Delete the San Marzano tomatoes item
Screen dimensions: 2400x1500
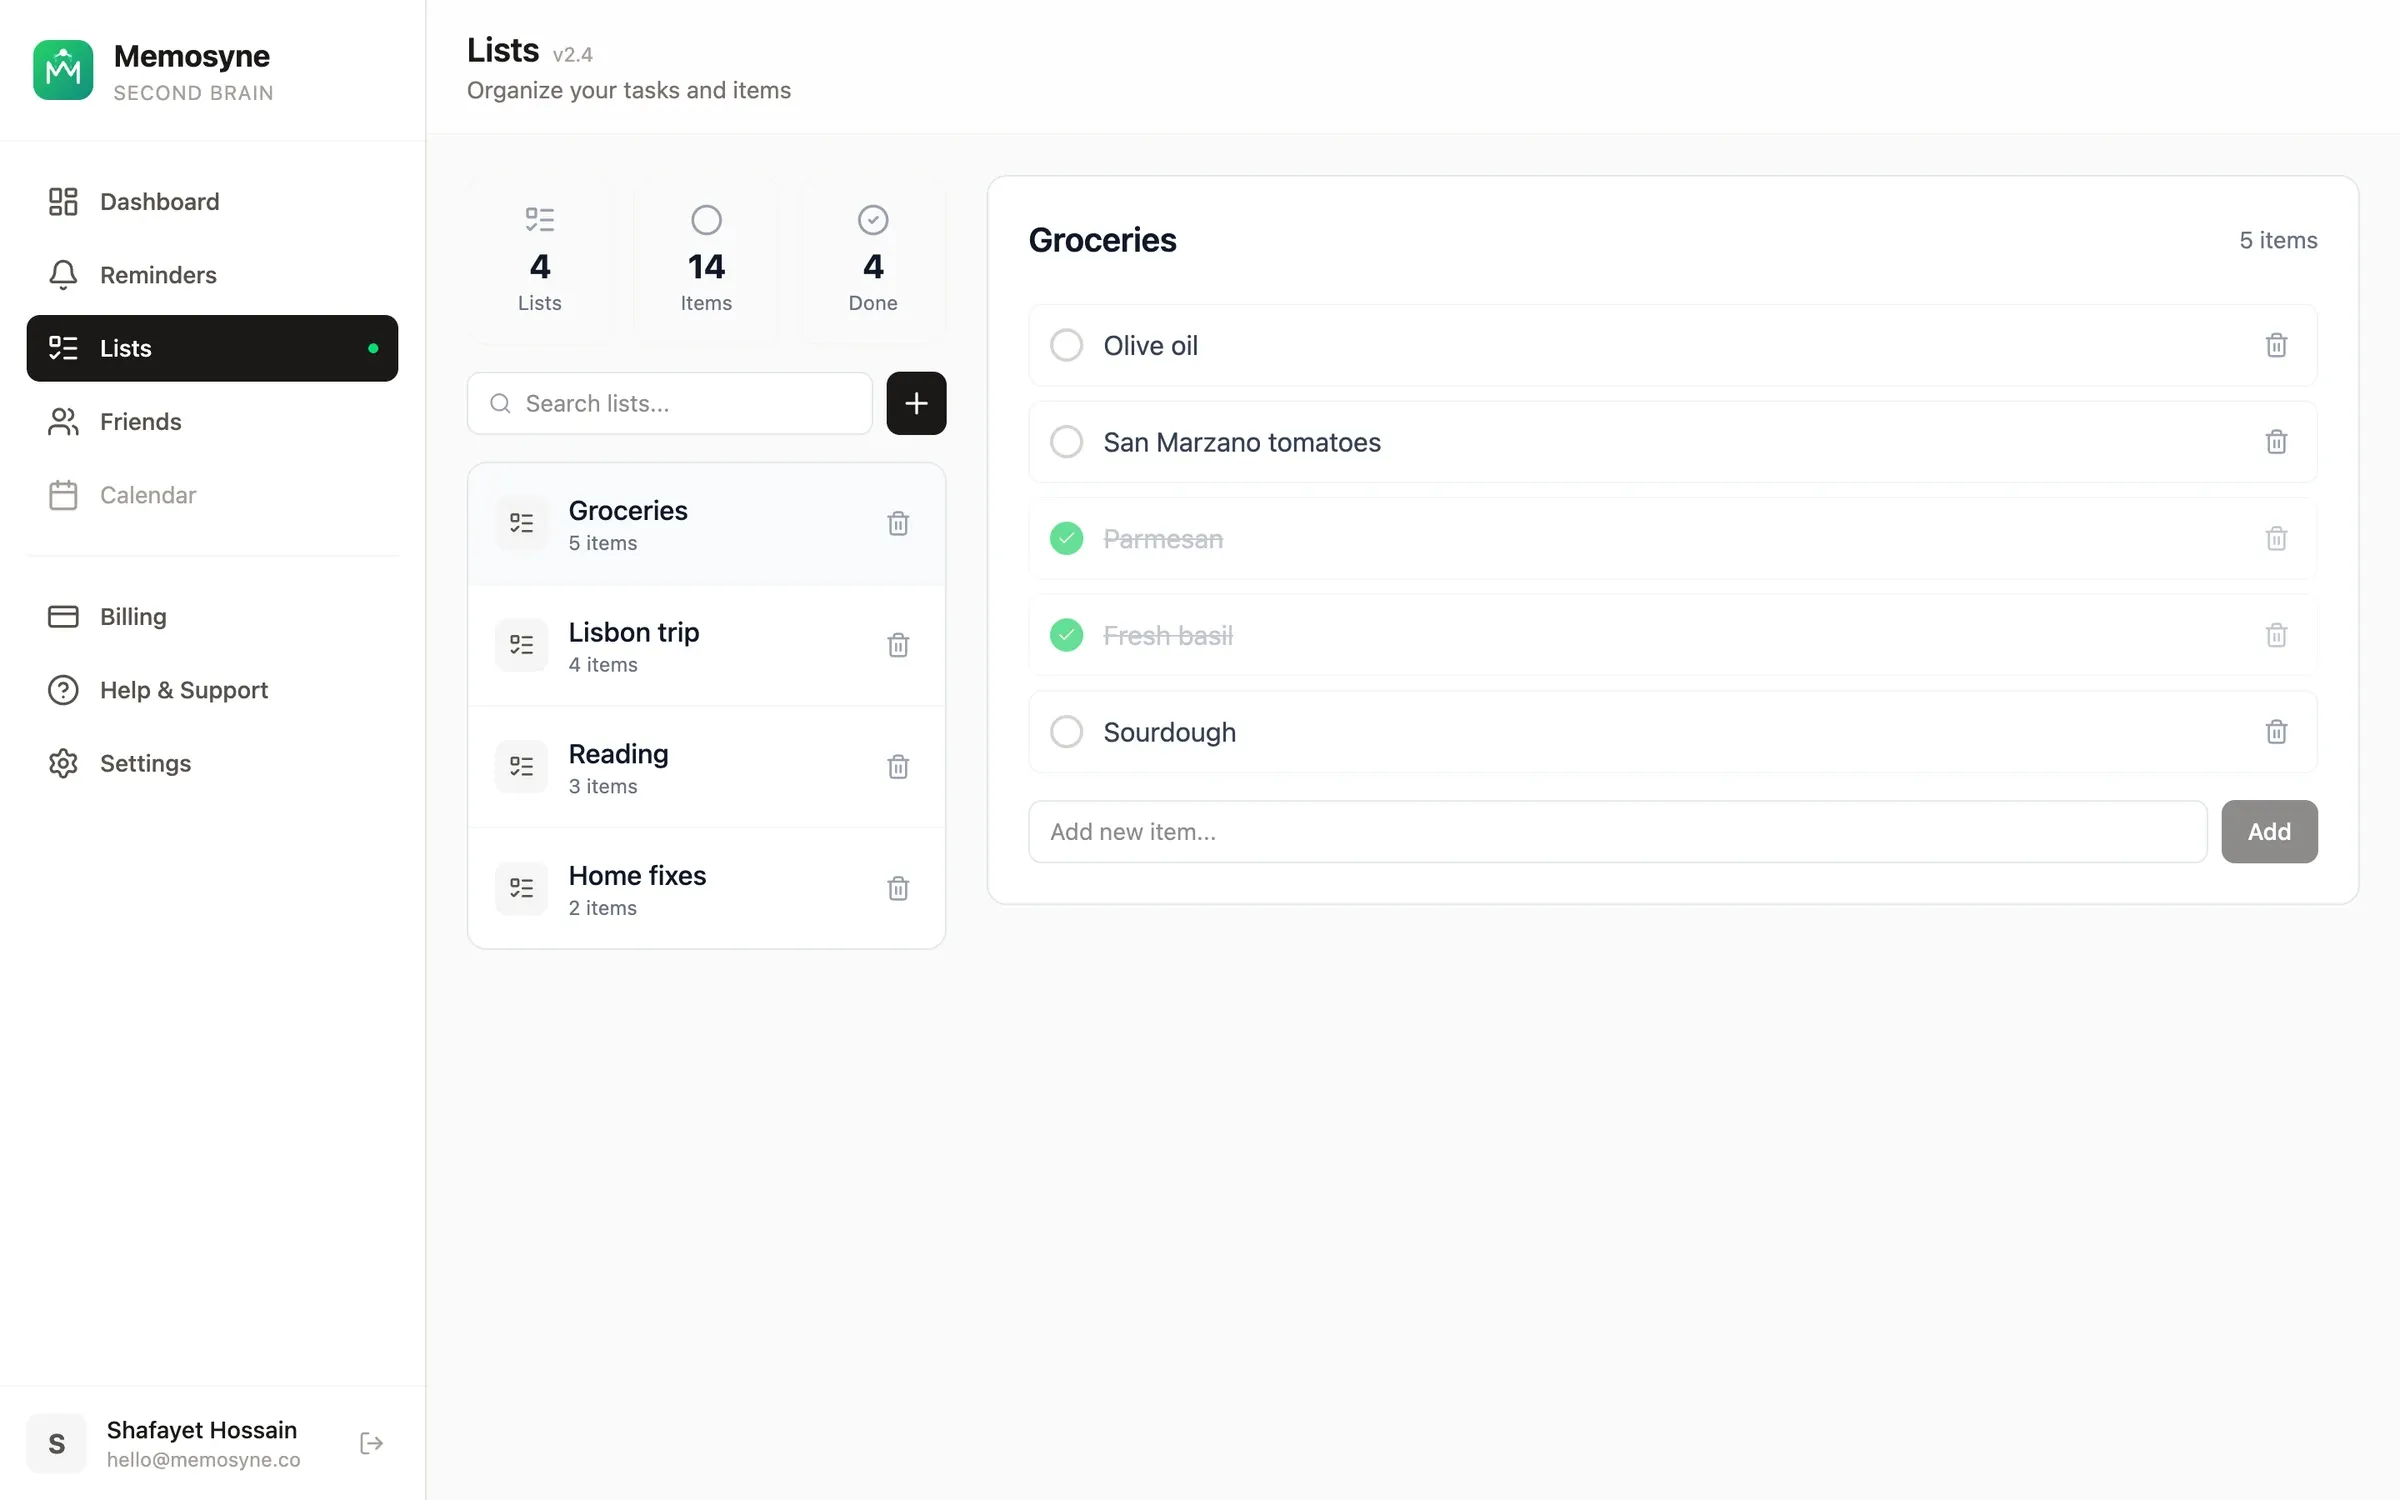2276,441
